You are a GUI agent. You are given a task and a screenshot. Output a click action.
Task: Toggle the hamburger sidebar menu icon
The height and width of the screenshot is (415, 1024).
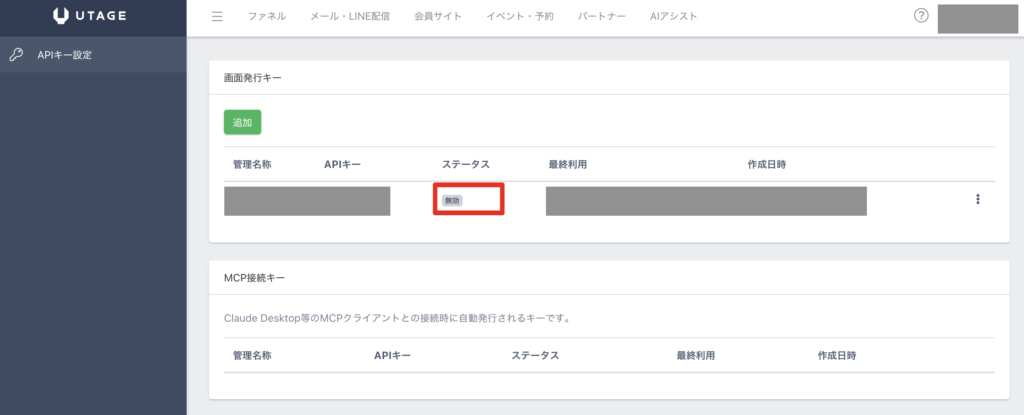click(217, 17)
